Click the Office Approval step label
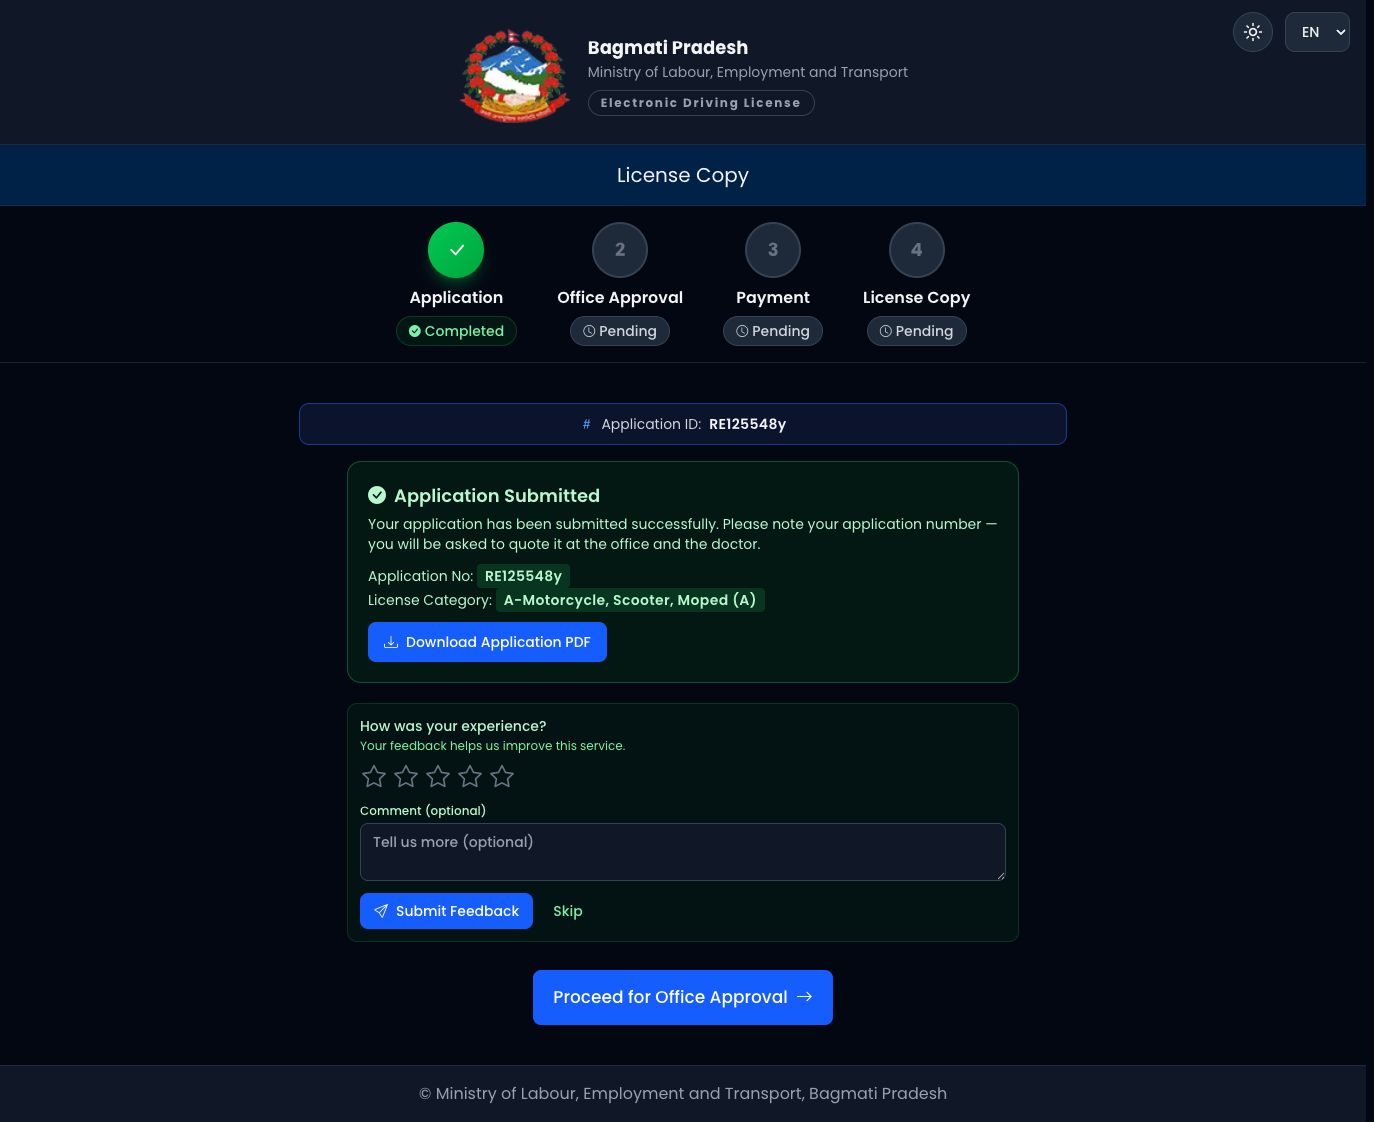 tap(620, 297)
